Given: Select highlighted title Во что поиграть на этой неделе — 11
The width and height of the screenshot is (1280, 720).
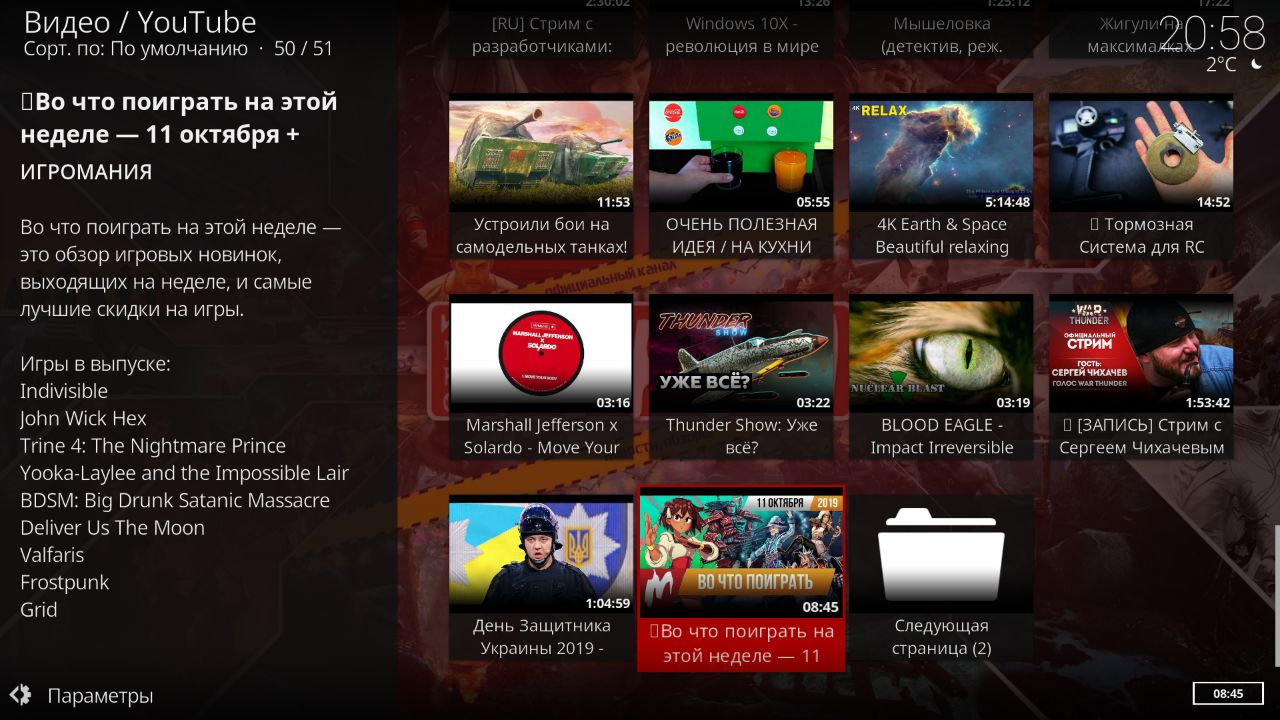Looking at the screenshot, I should click(741, 644).
